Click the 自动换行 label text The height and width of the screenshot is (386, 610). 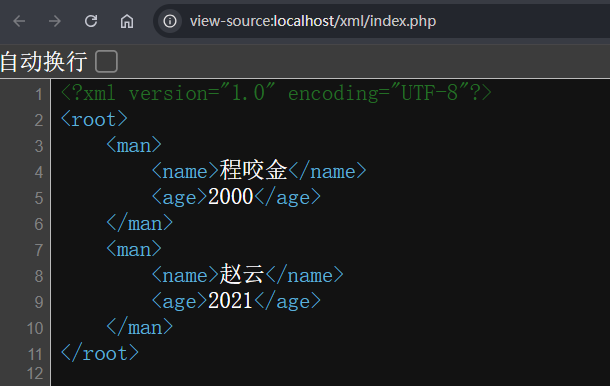pyautogui.click(x=43, y=61)
